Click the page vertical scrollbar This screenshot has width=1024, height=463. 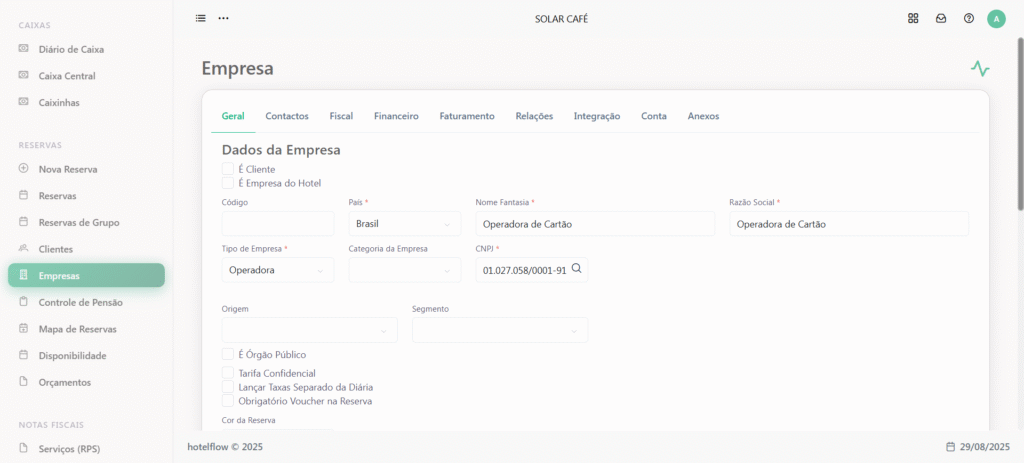[1020, 124]
